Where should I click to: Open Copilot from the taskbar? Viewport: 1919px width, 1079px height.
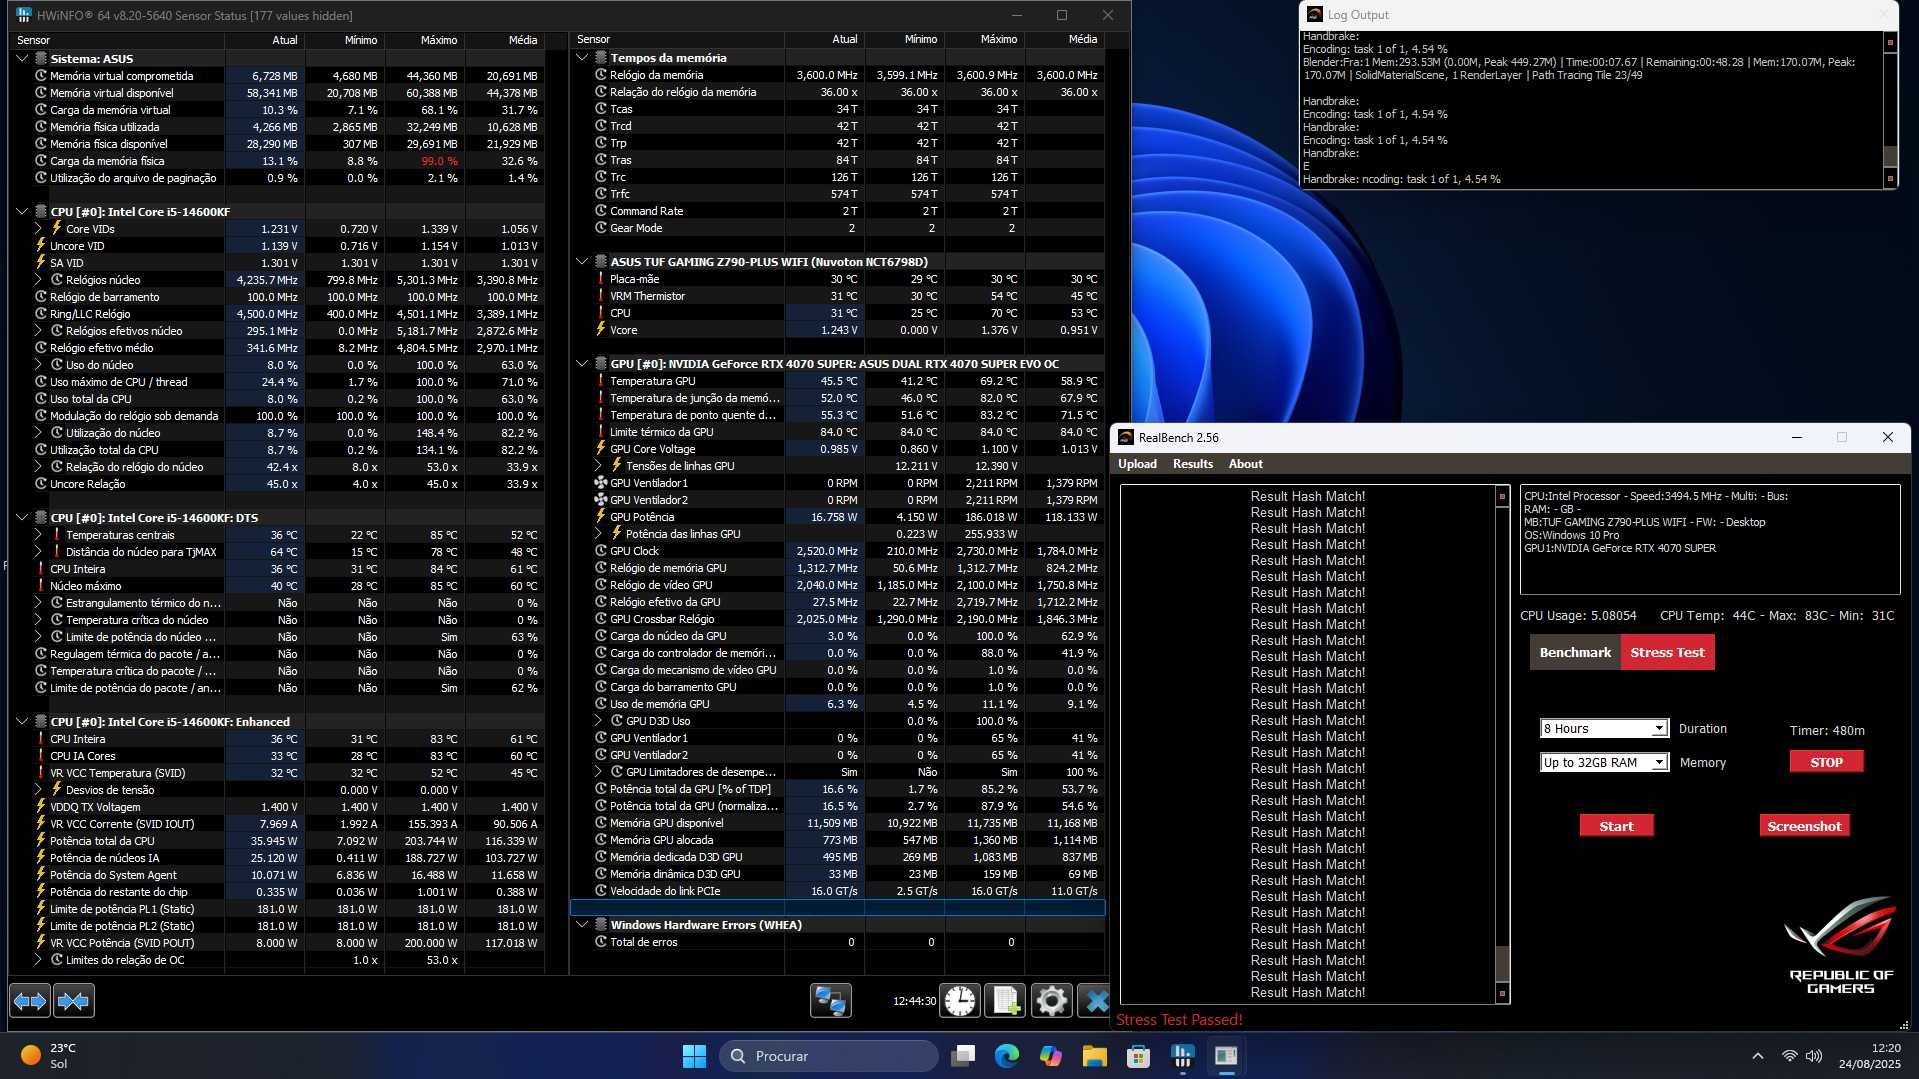coord(1051,1056)
